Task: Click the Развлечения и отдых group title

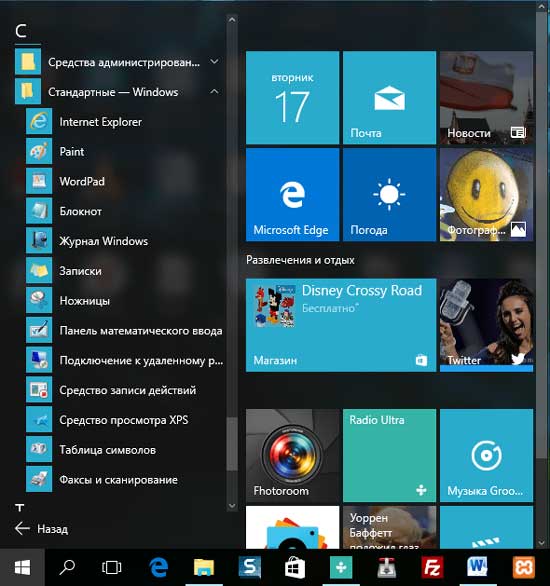Action: [300, 260]
